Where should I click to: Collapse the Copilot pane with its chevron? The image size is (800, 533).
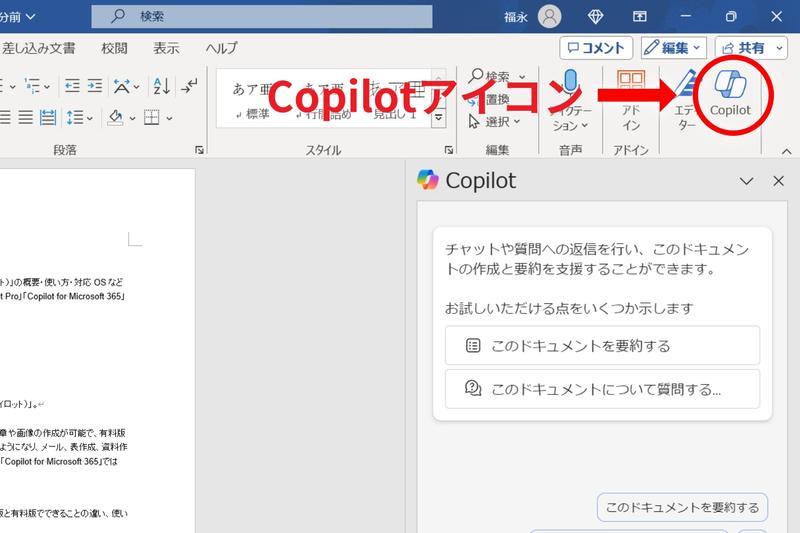(x=746, y=181)
